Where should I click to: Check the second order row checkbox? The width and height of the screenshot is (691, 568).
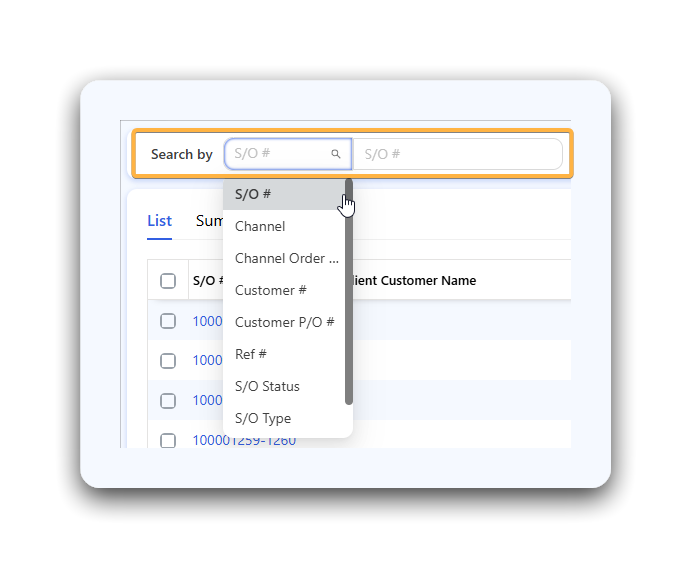coord(168,361)
